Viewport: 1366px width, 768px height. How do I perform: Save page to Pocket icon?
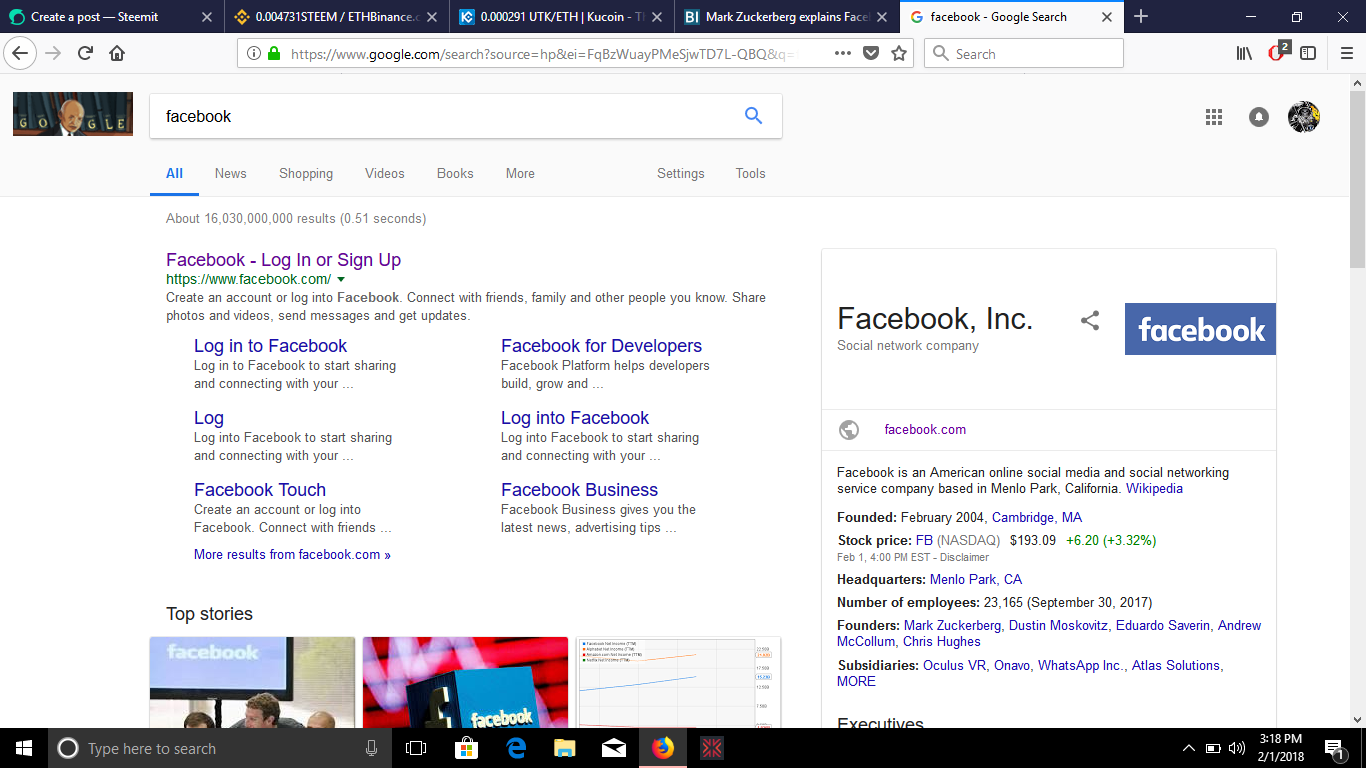(871, 53)
